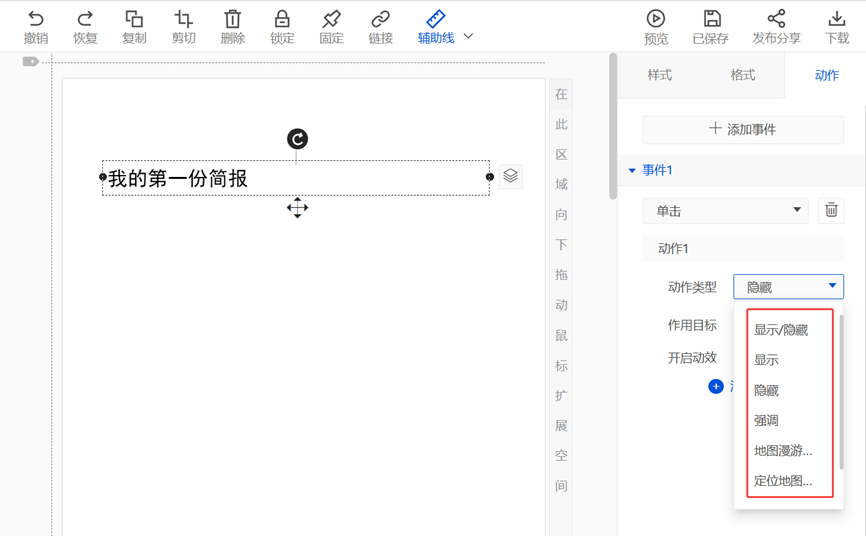Image resolution: width=866 pixels, height=536 pixels.
Task: Download using the 下载 icon
Action: pyautogui.click(x=837, y=19)
